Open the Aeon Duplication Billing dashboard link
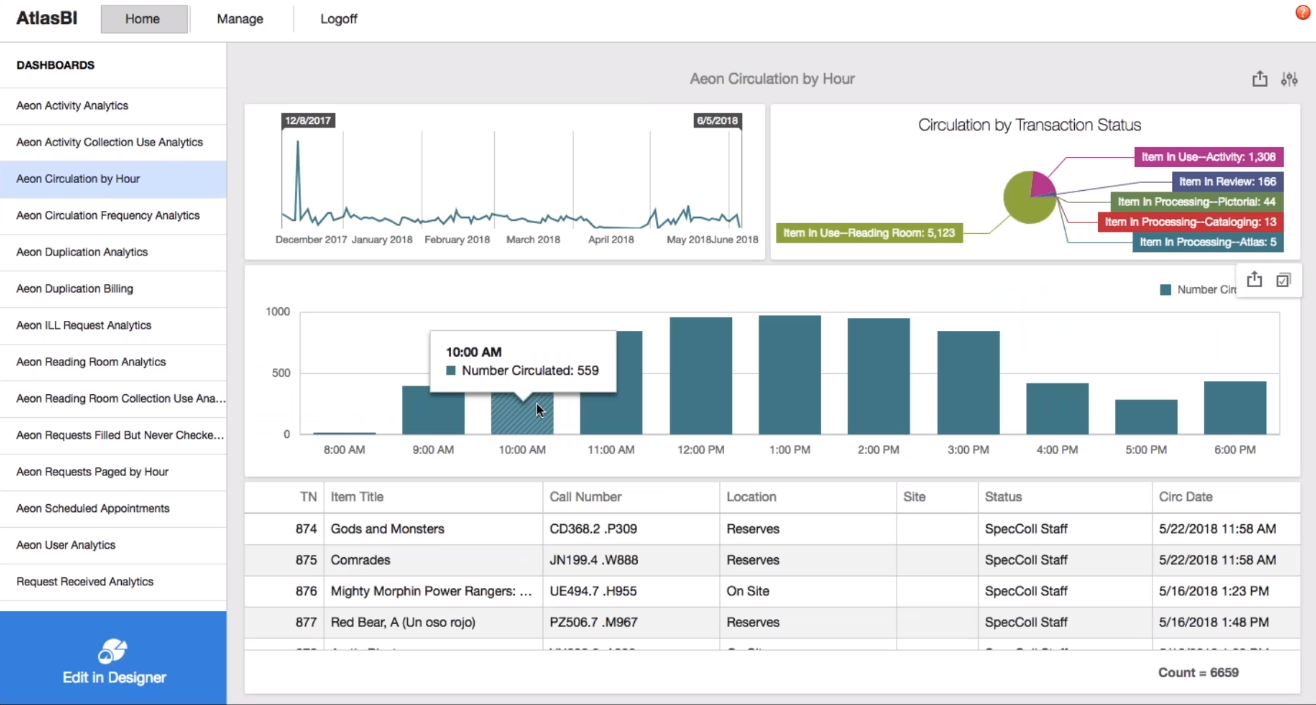This screenshot has height=705, width=1316. click(113, 288)
